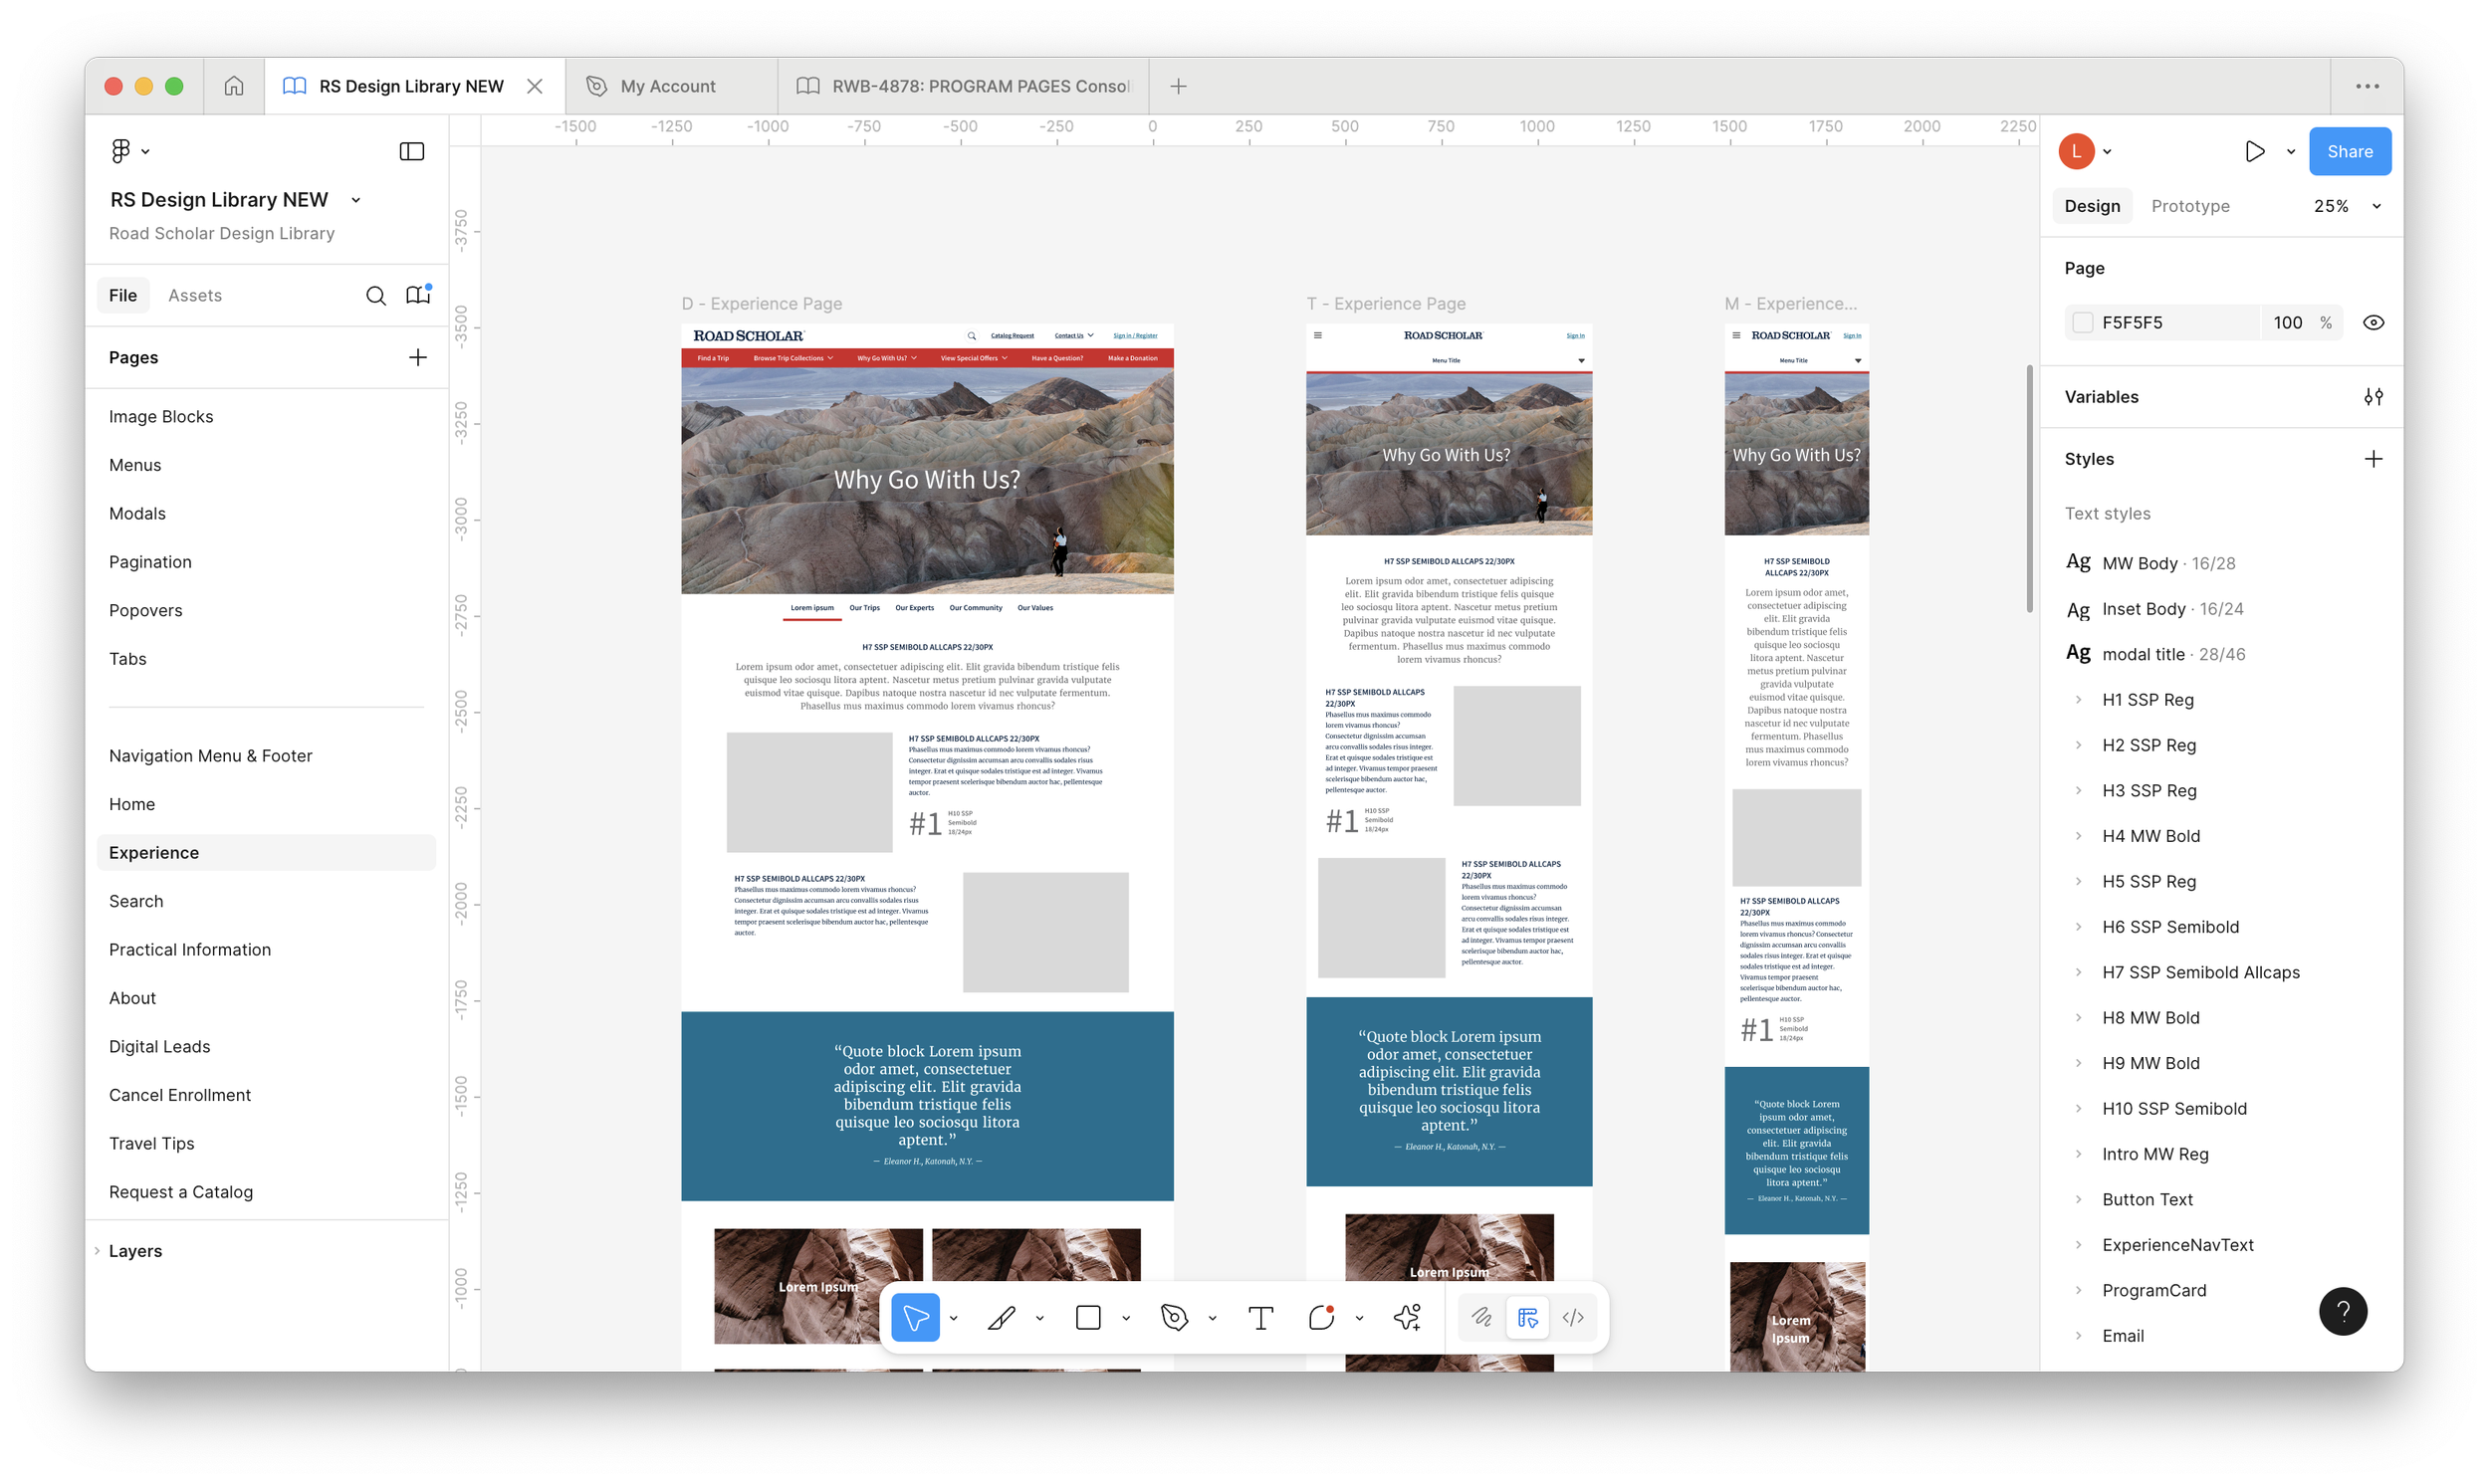Viewport: 2489px width, 1484px height.
Task: Open the libraries book icon
Action: click(x=418, y=295)
